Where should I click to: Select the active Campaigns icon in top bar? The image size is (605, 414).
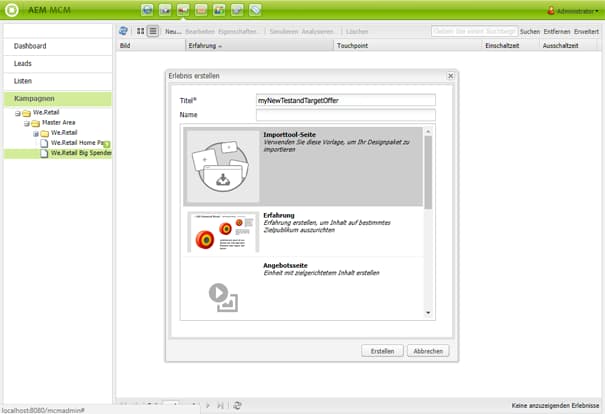coord(183,10)
